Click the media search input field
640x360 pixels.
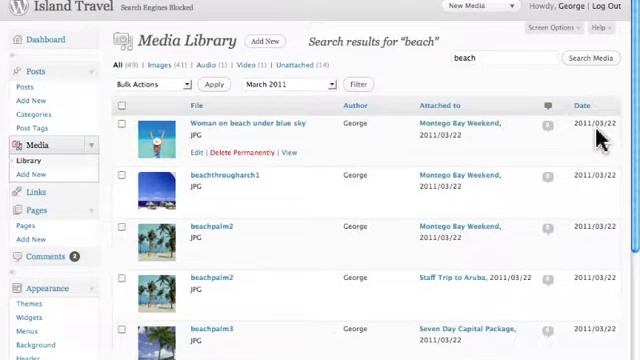504,58
